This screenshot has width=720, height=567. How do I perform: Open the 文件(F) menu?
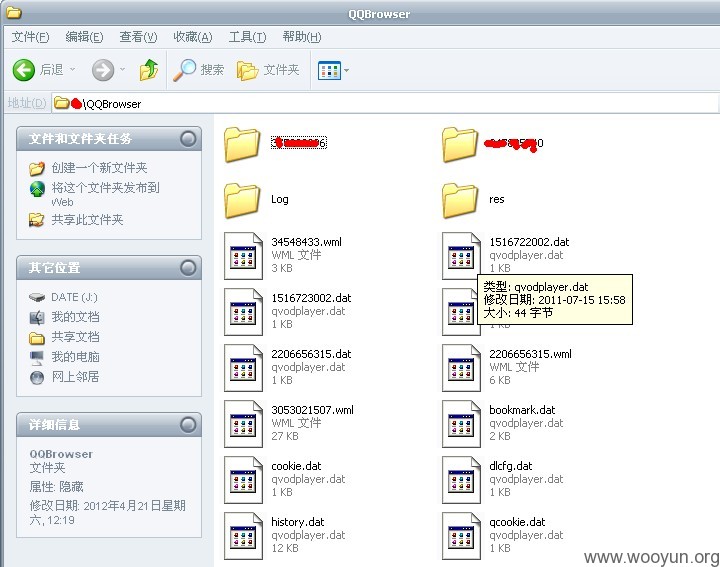[30, 37]
